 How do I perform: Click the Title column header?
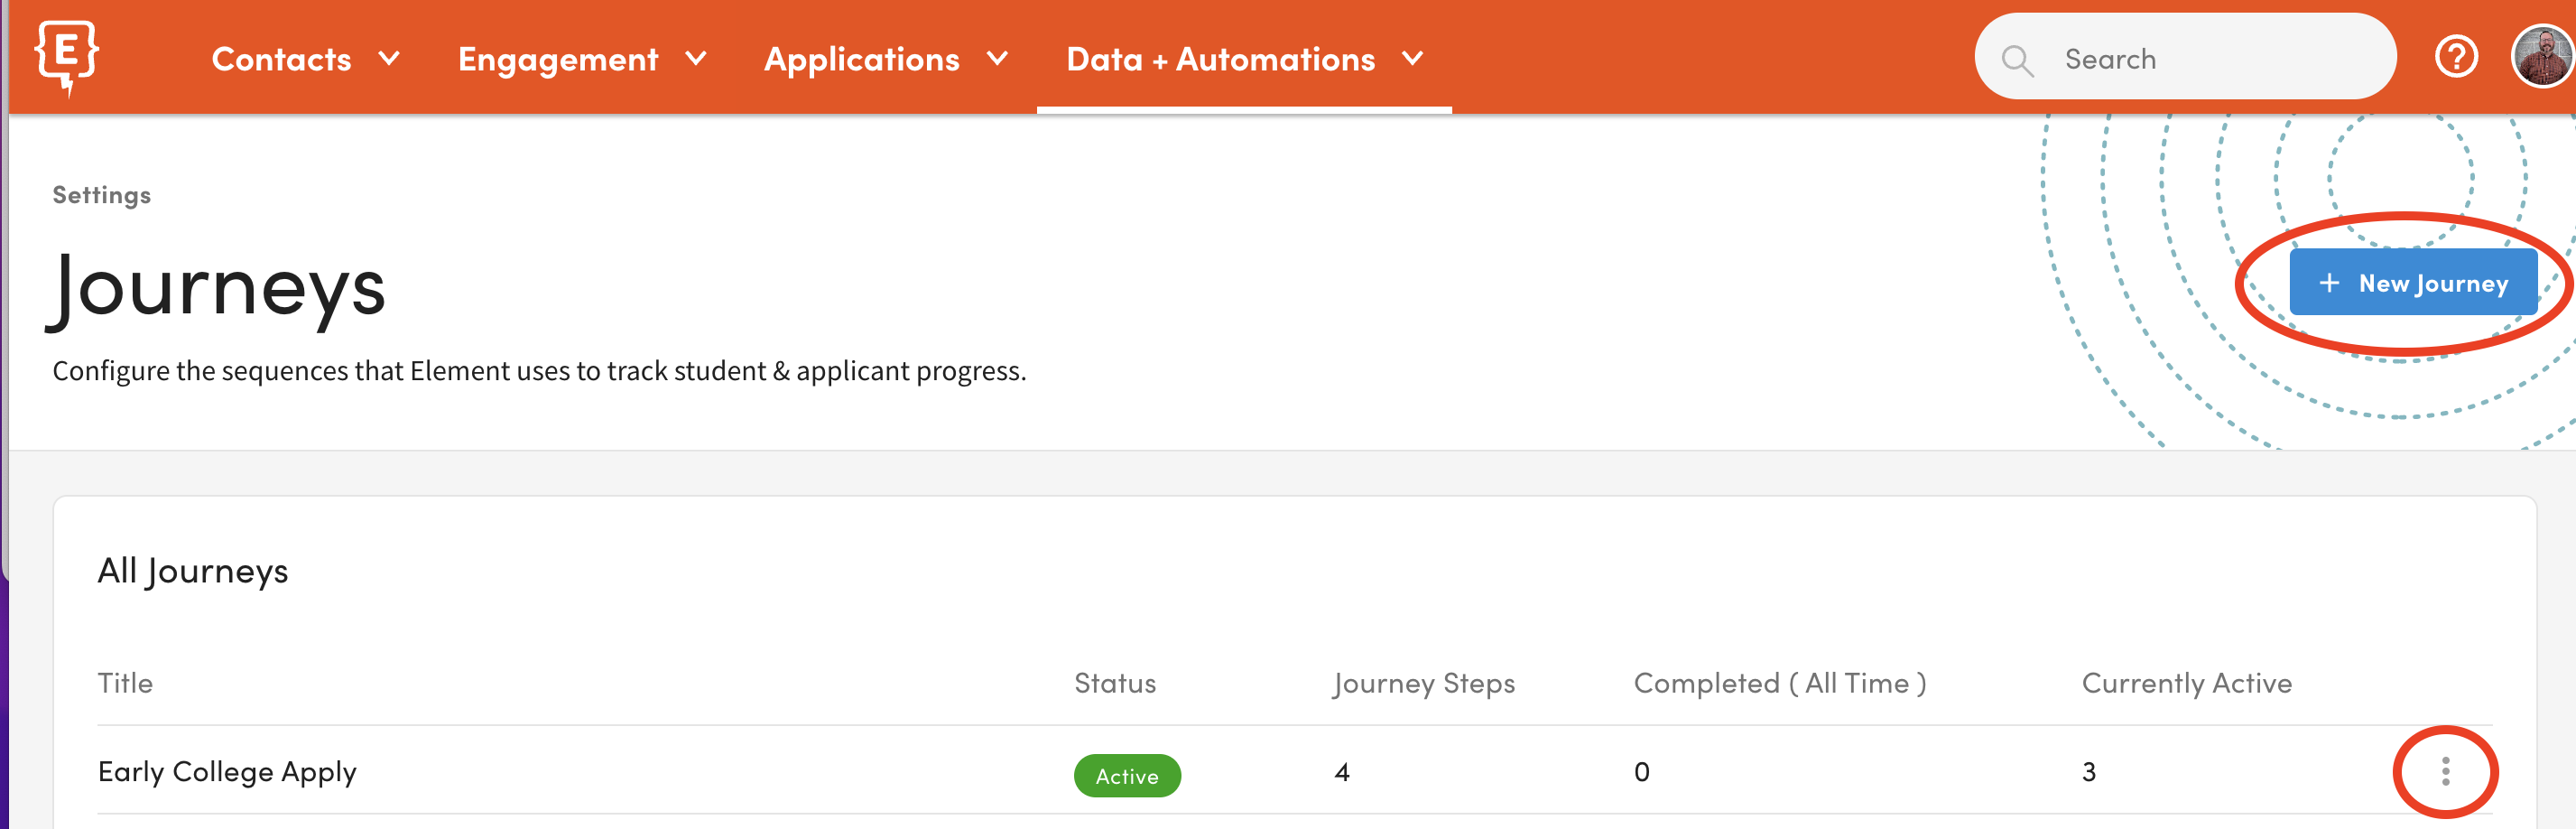[125, 683]
